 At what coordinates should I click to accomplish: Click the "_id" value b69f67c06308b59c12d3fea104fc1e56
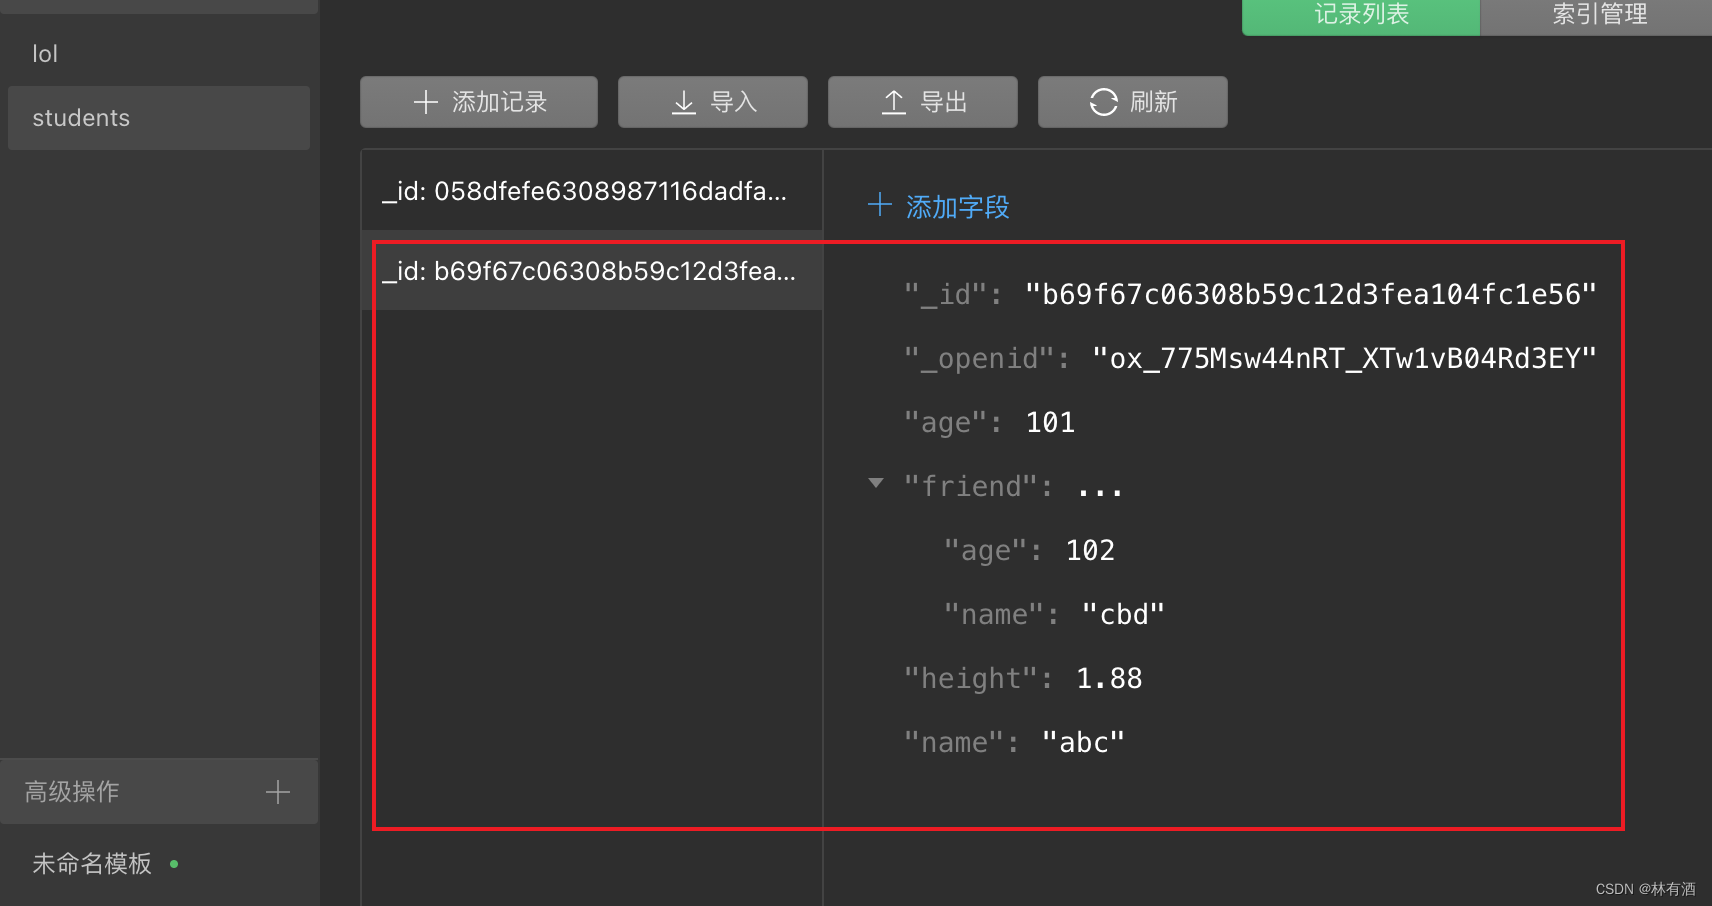(1311, 295)
